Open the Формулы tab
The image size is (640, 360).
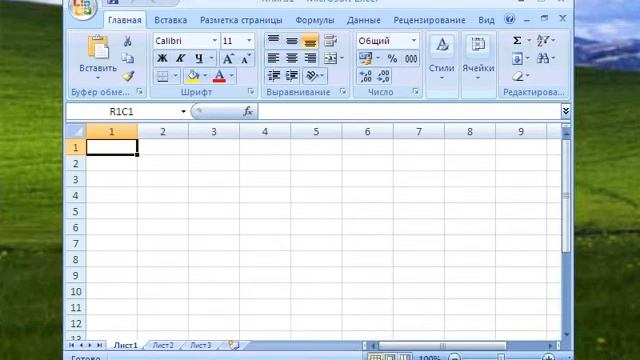315,20
